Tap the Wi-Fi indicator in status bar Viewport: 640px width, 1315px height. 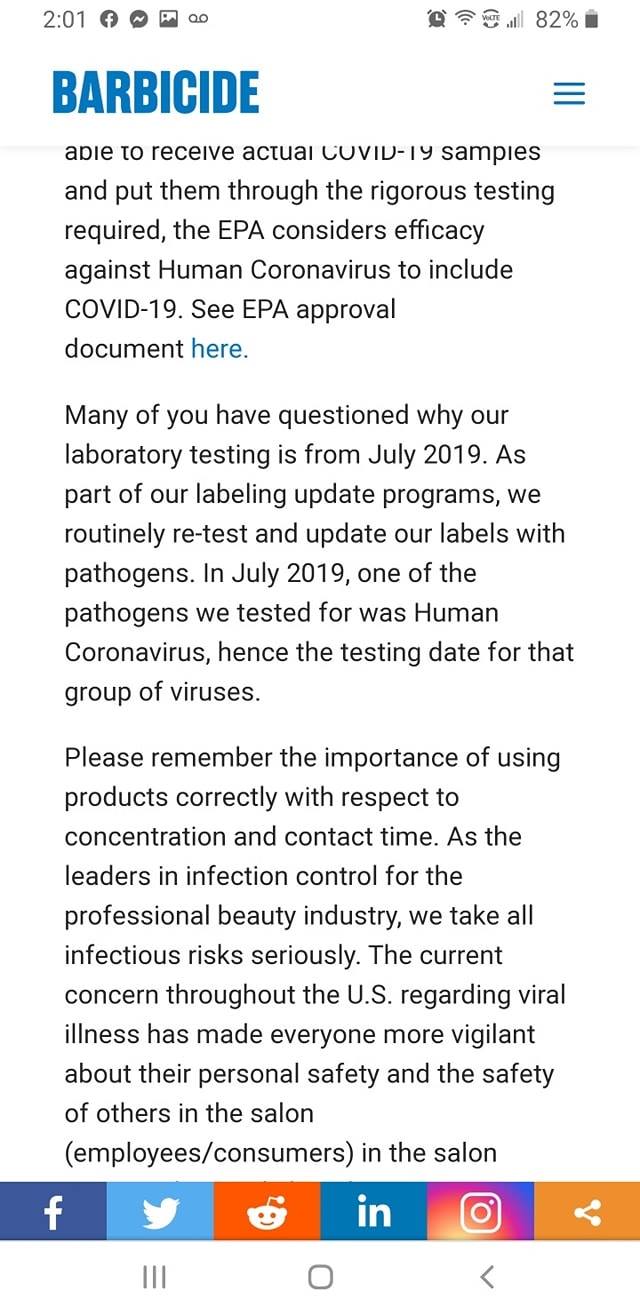pyautogui.click(x=463, y=20)
